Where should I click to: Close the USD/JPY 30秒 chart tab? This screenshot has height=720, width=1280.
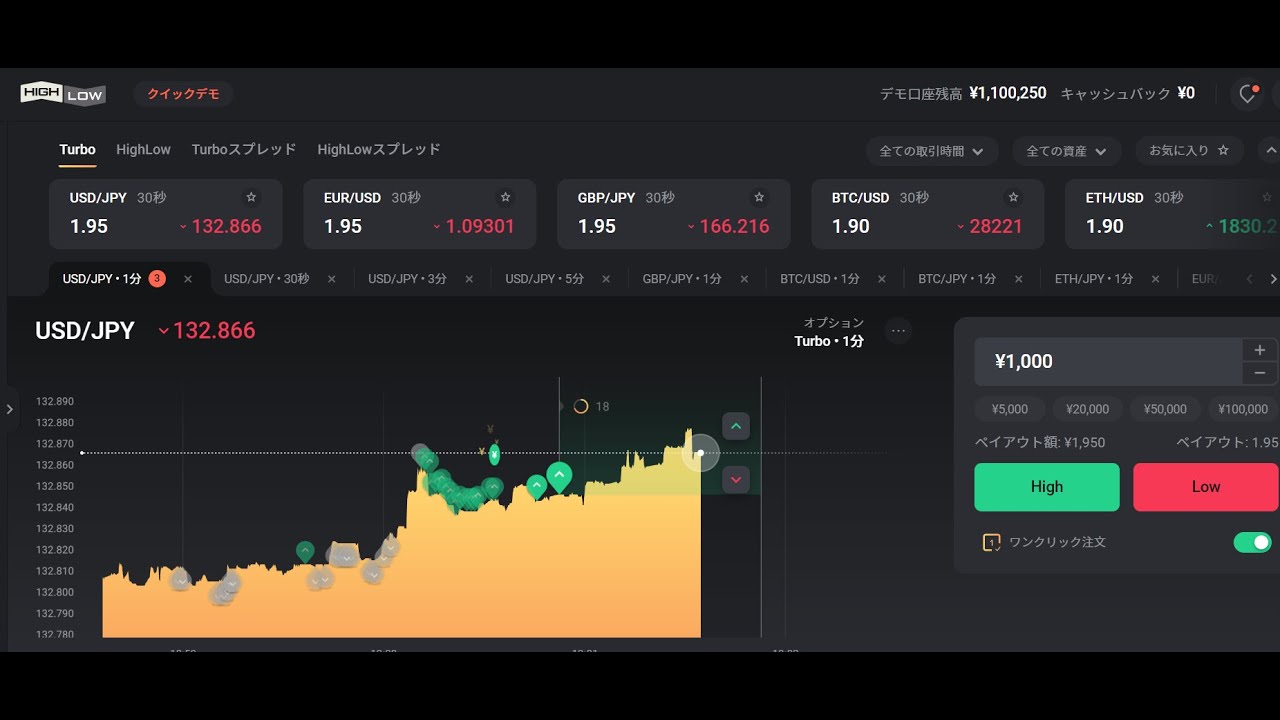(x=332, y=279)
